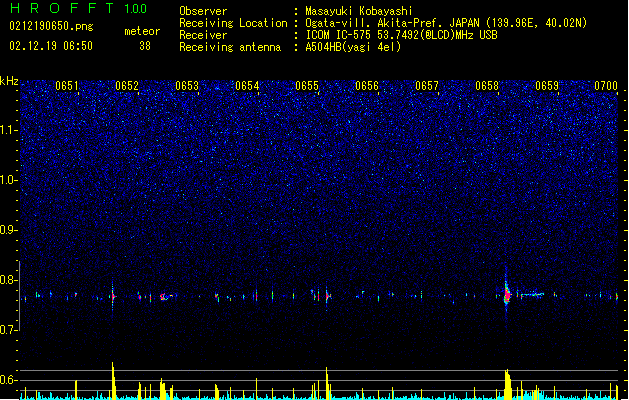This screenshot has height=400, width=629.
Task: Click the meteor count value 38
Action: pyautogui.click(x=145, y=46)
